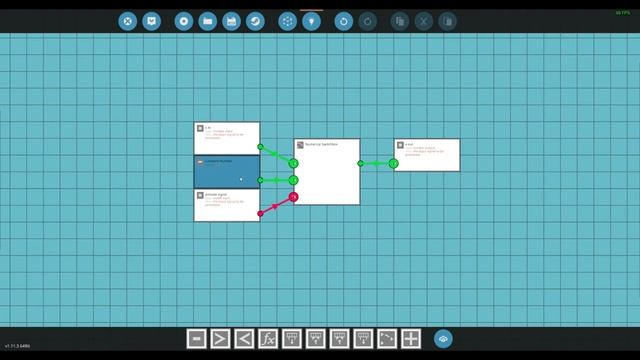Viewport: 640px width, 360px height.
Task: Select the plus add component button
Action: point(411,339)
